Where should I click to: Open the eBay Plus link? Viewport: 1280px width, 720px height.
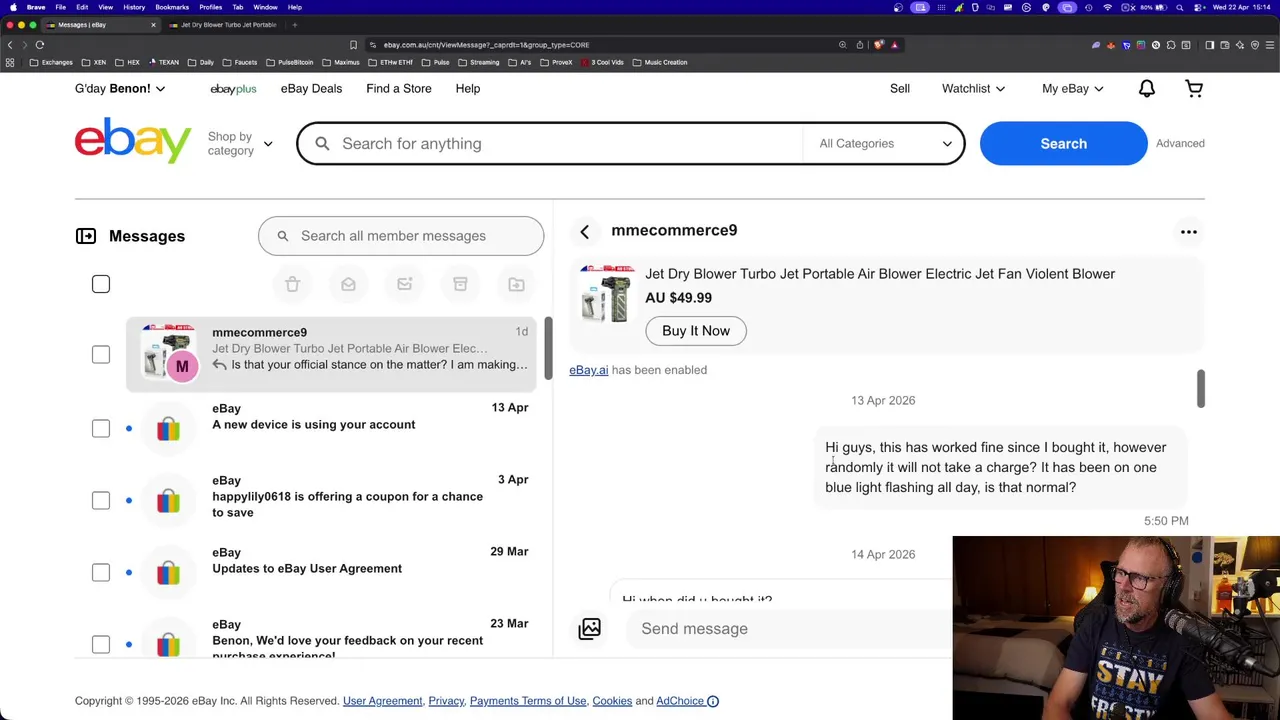(233, 89)
